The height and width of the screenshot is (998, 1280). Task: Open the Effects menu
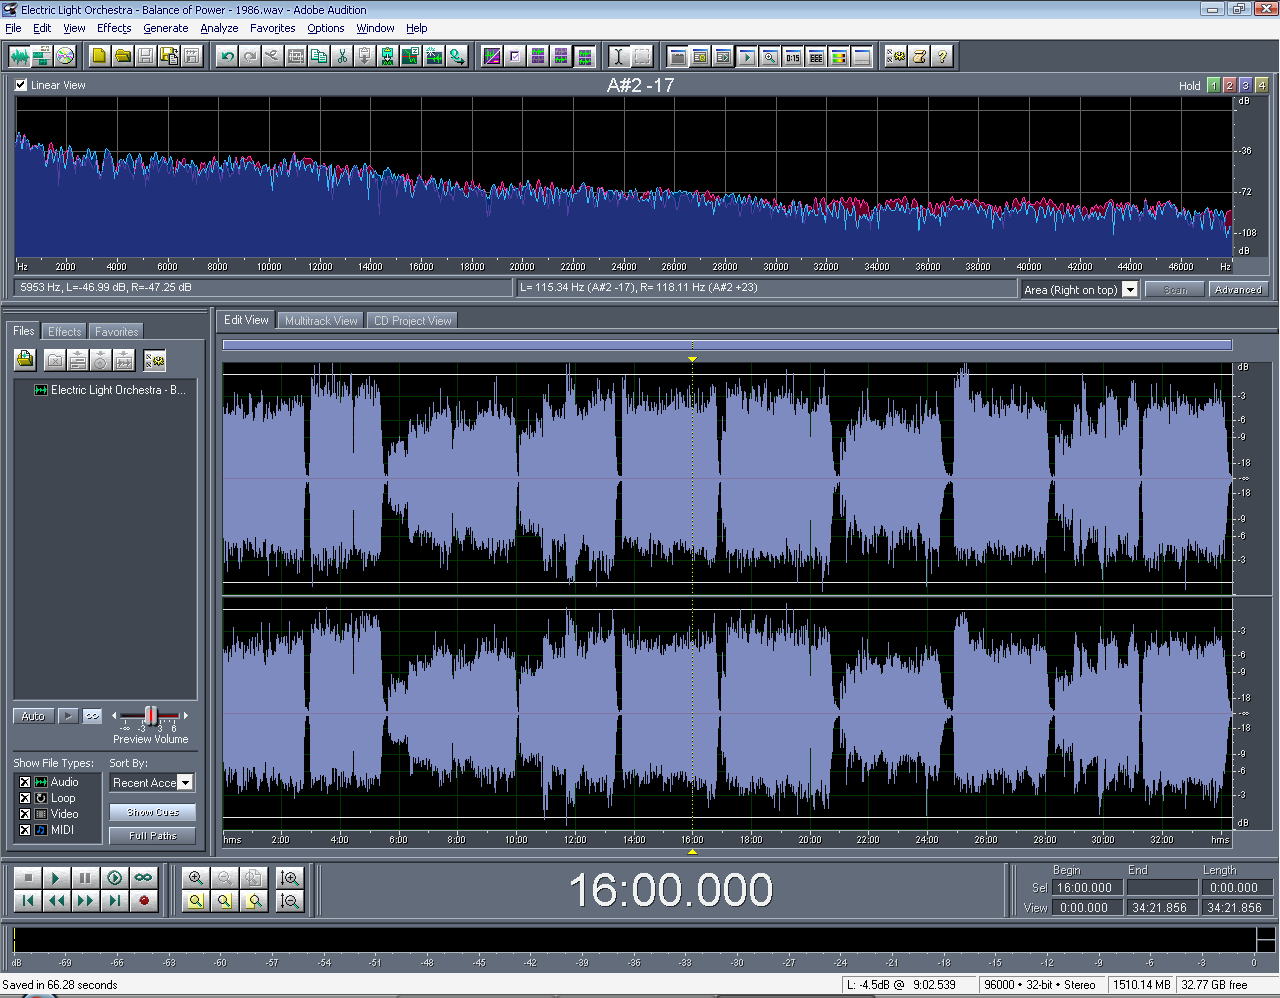pyautogui.click(x=114, y=28)
